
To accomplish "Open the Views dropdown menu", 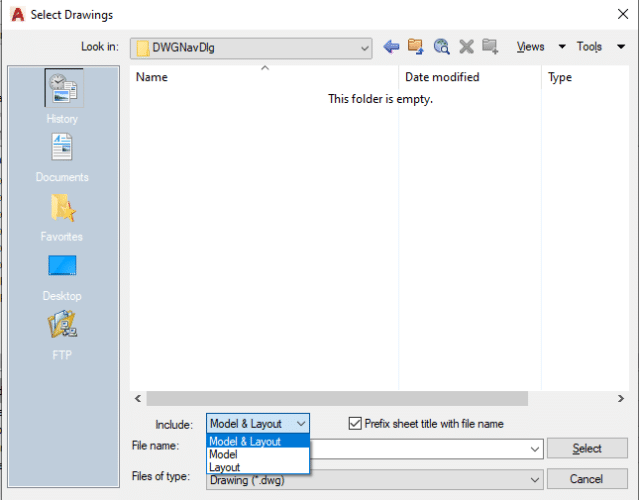I will point(541,46).
